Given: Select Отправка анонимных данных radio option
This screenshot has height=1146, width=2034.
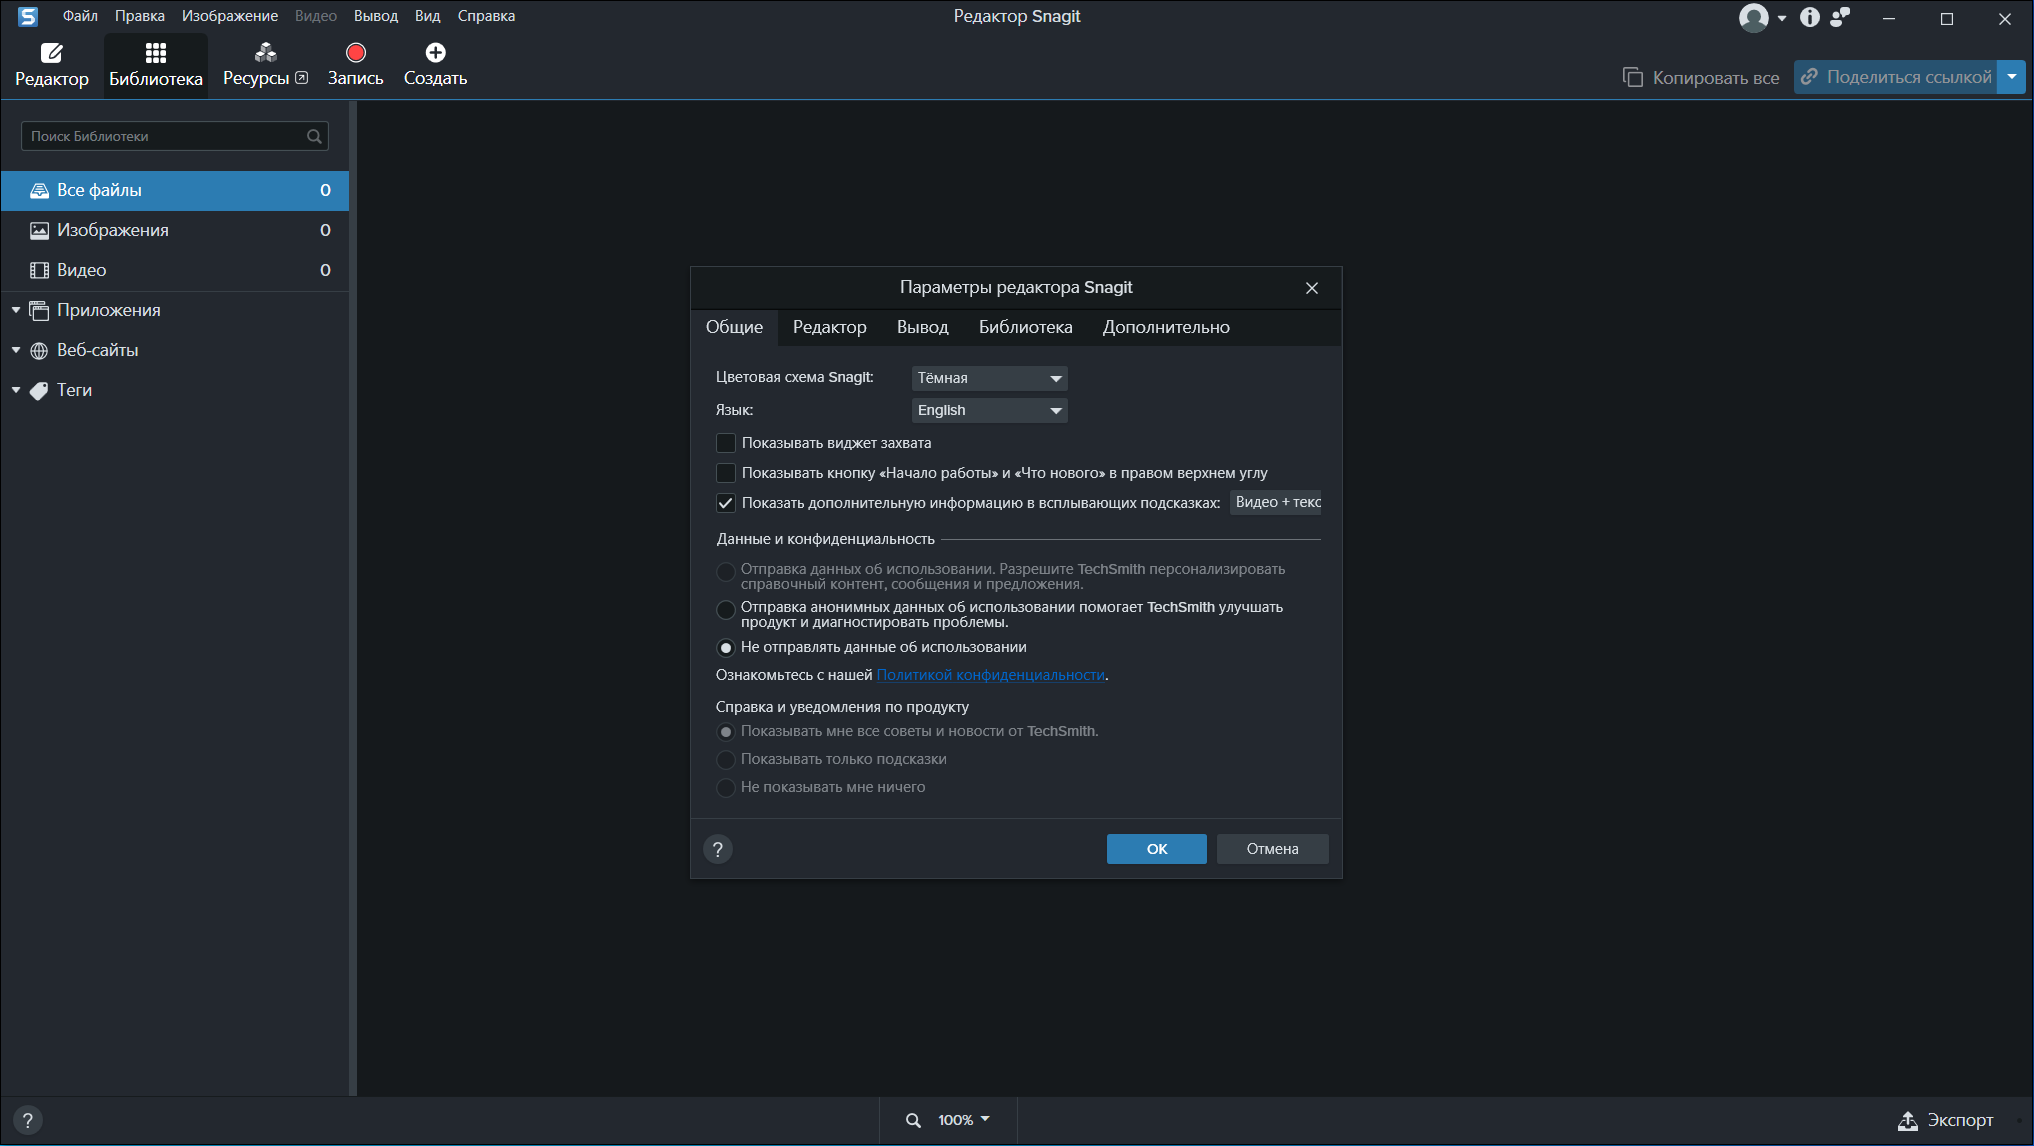Looking at the screenshot, I should coord(726,609).
